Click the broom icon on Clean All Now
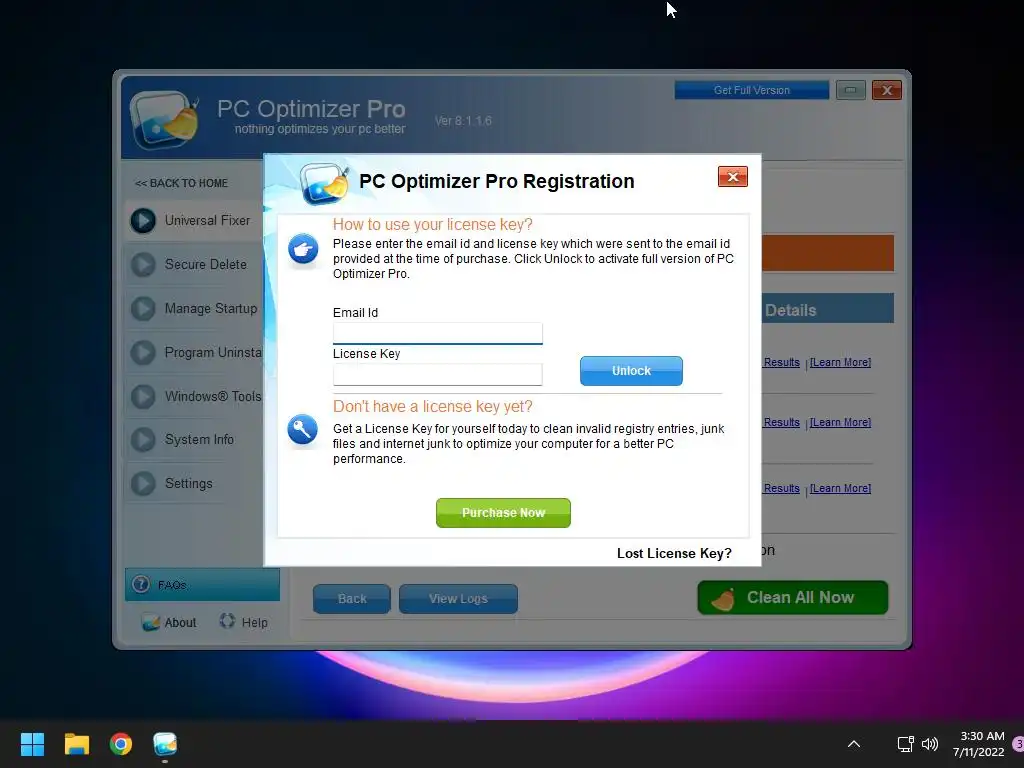The image size is (1024, 768). coord(723,599)
